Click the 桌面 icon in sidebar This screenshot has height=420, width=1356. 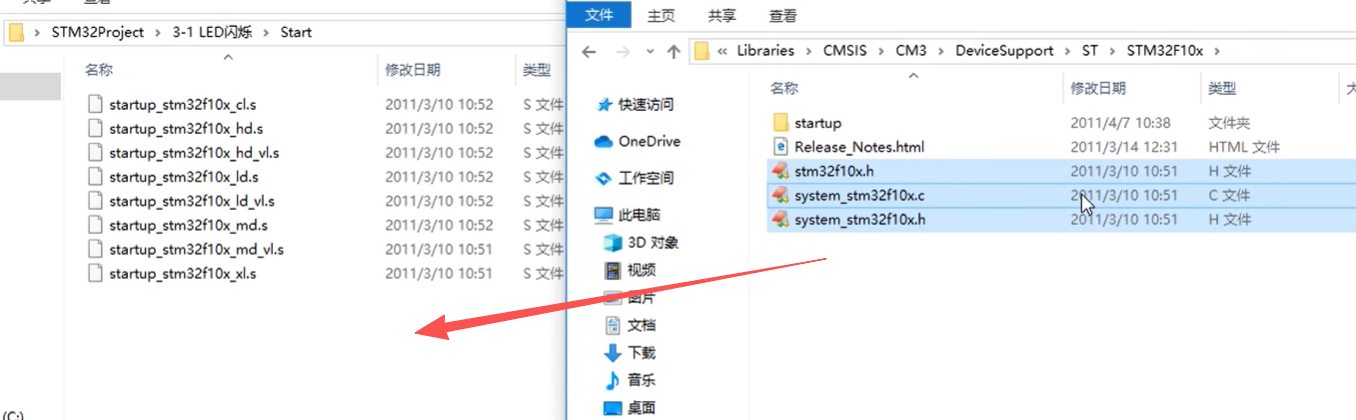pyautogui.click(x=613, y=407)
